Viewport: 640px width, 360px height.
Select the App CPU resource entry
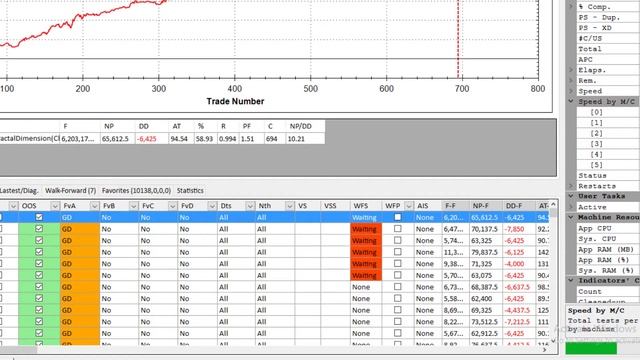click(594, 228)
